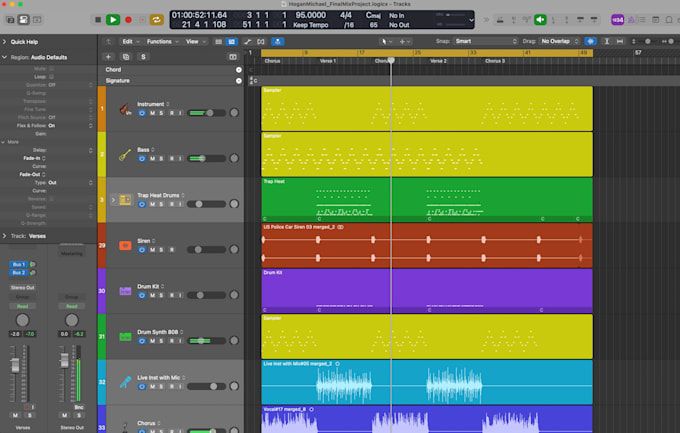Open the Library panel icon
Viewport: 680px width, 433px height.
(10, 20)
